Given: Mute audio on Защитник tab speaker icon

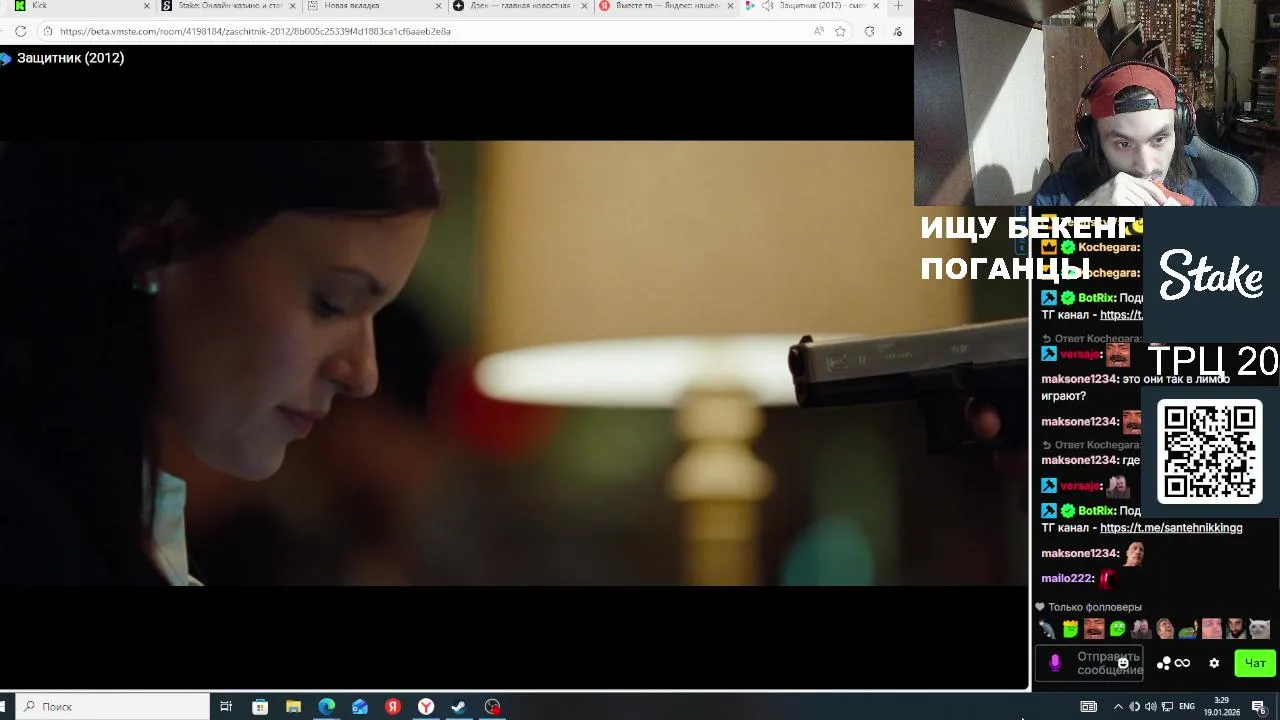Looking at the screenshot, I should pyautogui.click(x=767, y=6).
